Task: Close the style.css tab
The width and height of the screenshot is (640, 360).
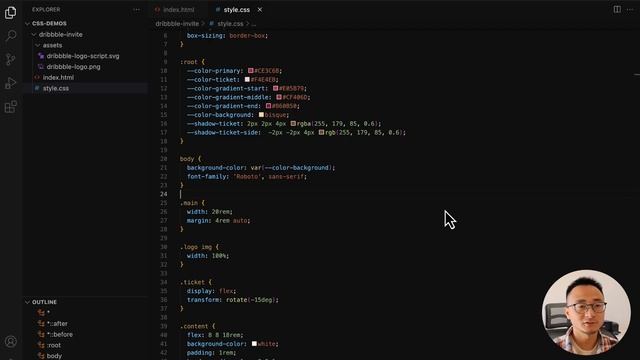Action: [260, 9]
